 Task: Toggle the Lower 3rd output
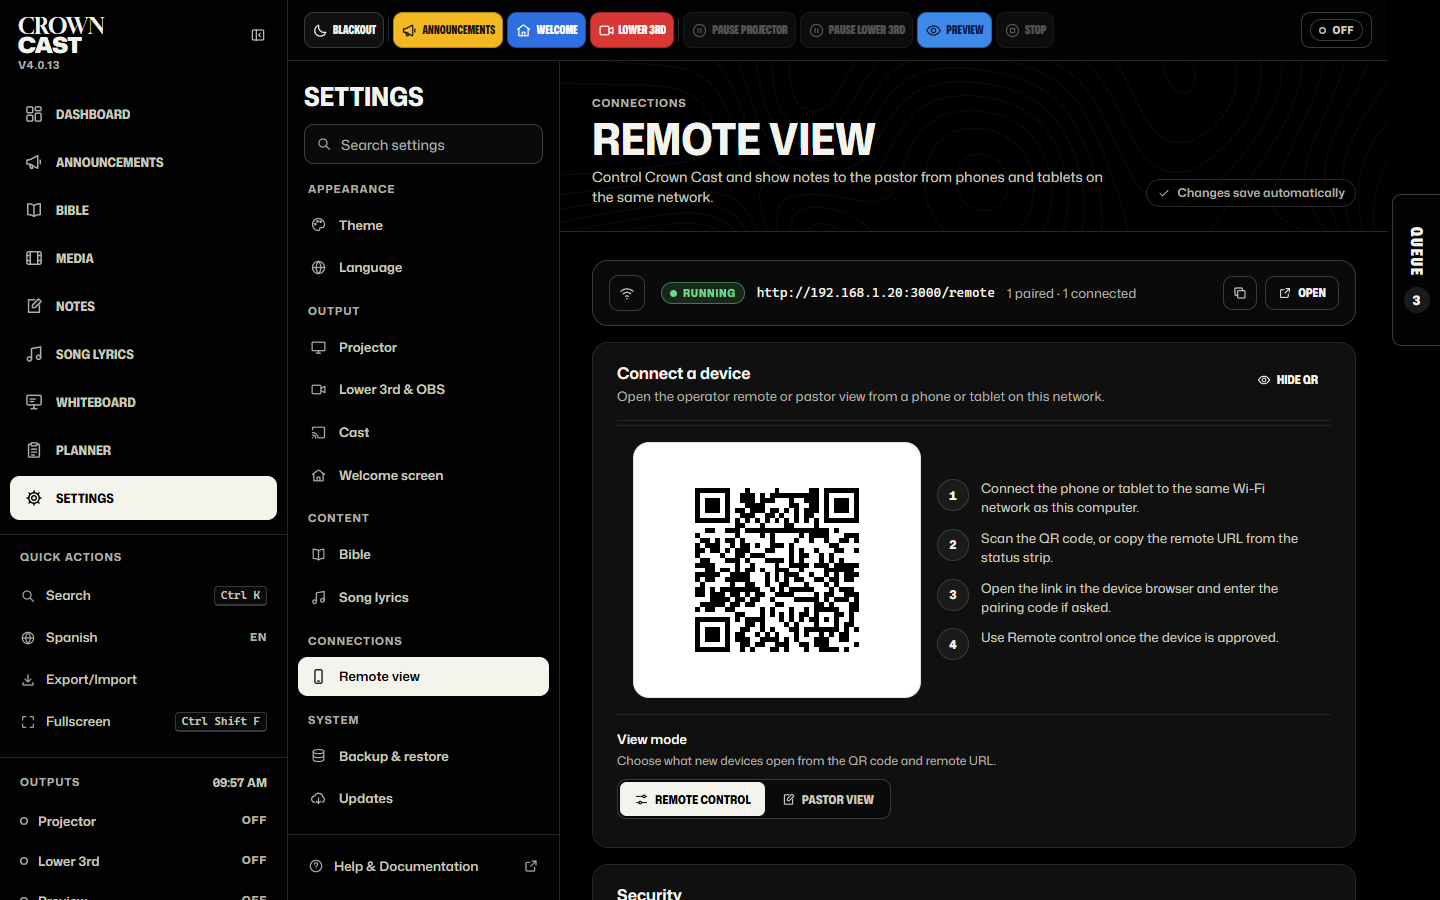tap(143, 861)
